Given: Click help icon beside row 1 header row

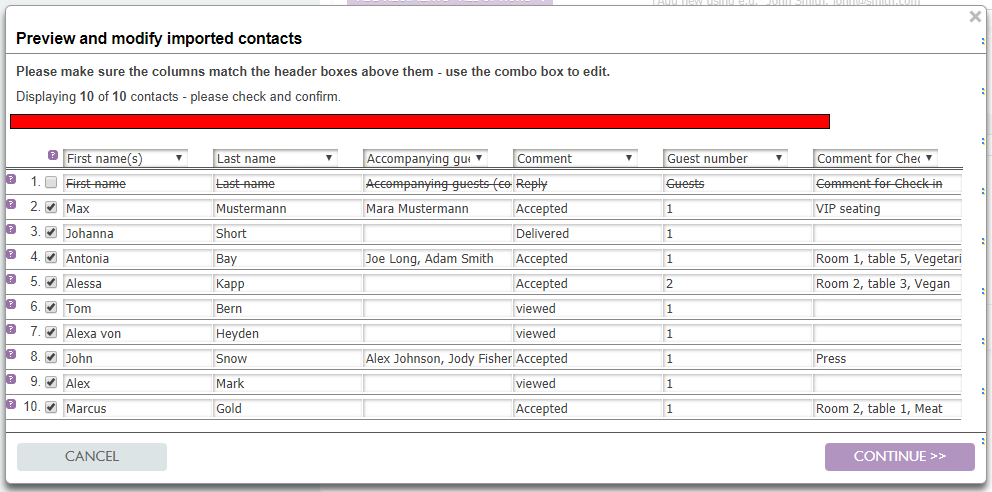Looking at the screenshot, I should pos(11,179).
